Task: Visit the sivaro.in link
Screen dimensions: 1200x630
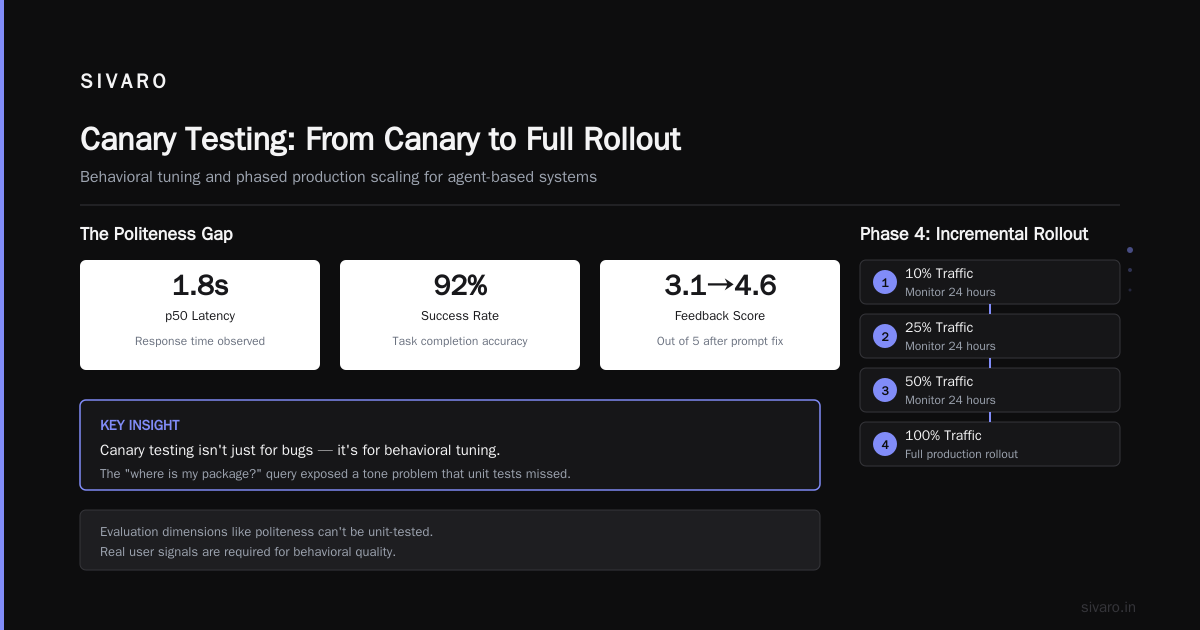Action: tap(1108, 607)
